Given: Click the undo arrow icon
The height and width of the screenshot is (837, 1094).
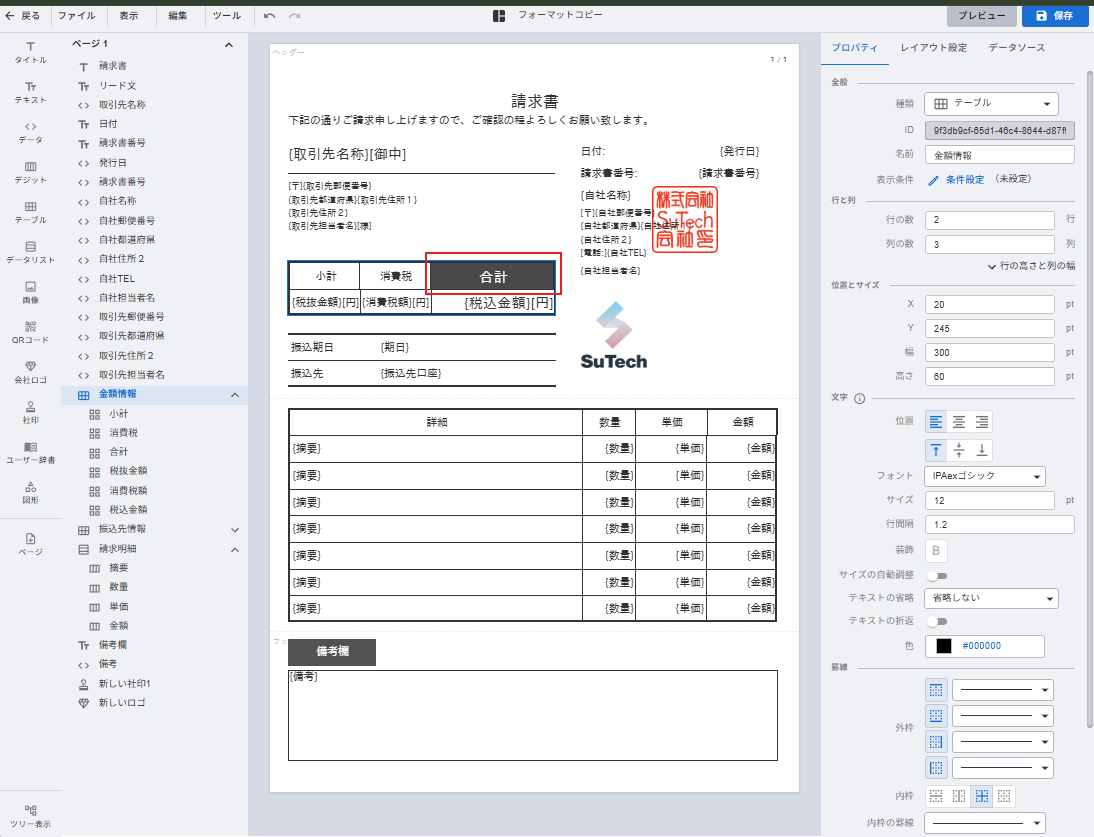Looking at the screenshot, I should pyautogui.click(x=270, y=16).
